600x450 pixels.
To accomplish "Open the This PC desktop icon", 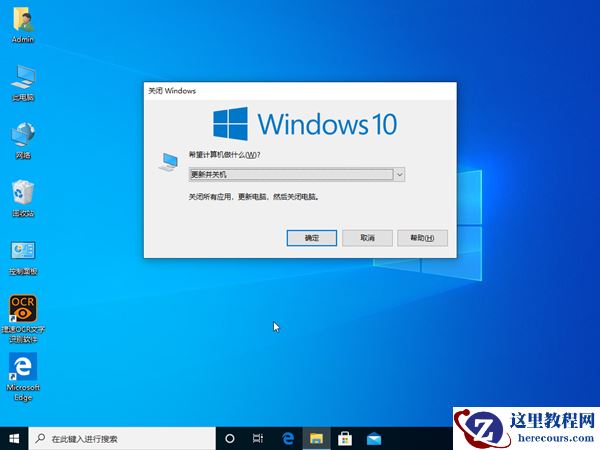I will pyautogui.click(x=23, y=82).
